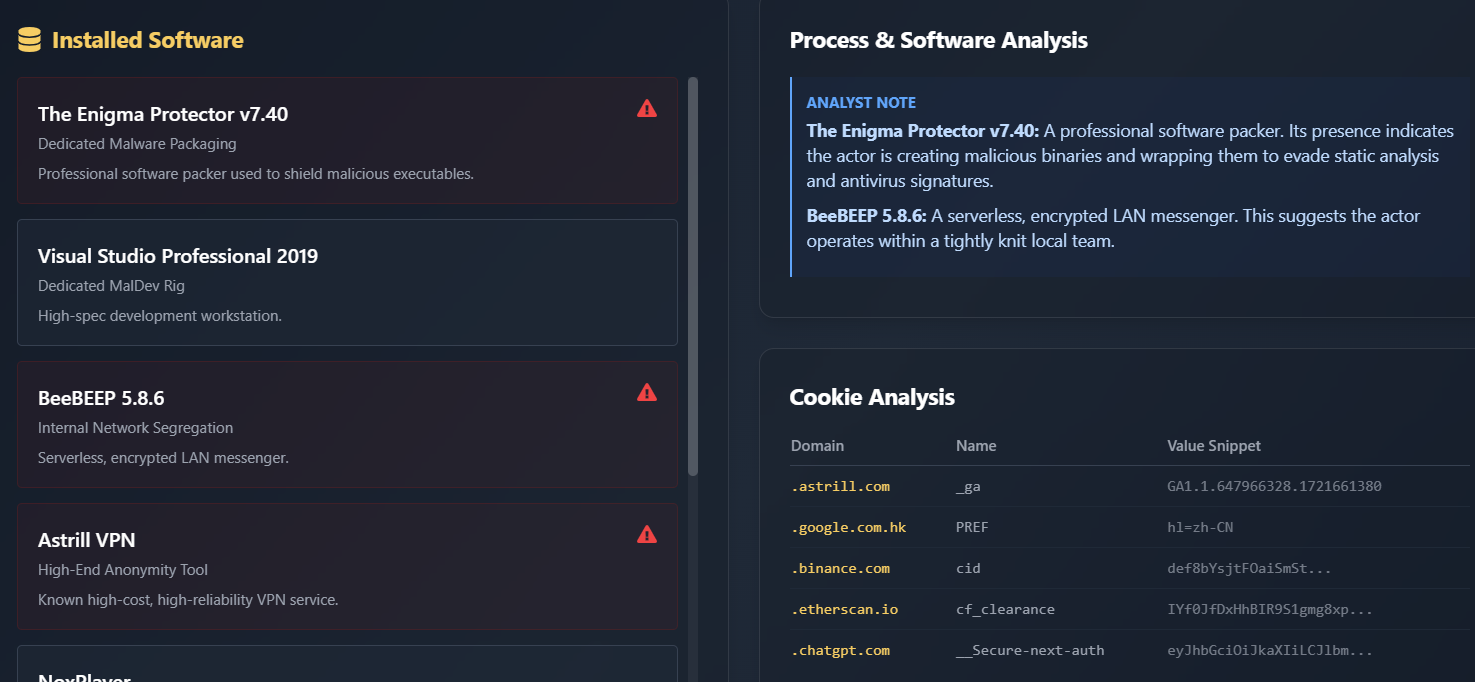Click the Name column header in Cookie Analysis

pyautogui.click(x=976, y=446)
